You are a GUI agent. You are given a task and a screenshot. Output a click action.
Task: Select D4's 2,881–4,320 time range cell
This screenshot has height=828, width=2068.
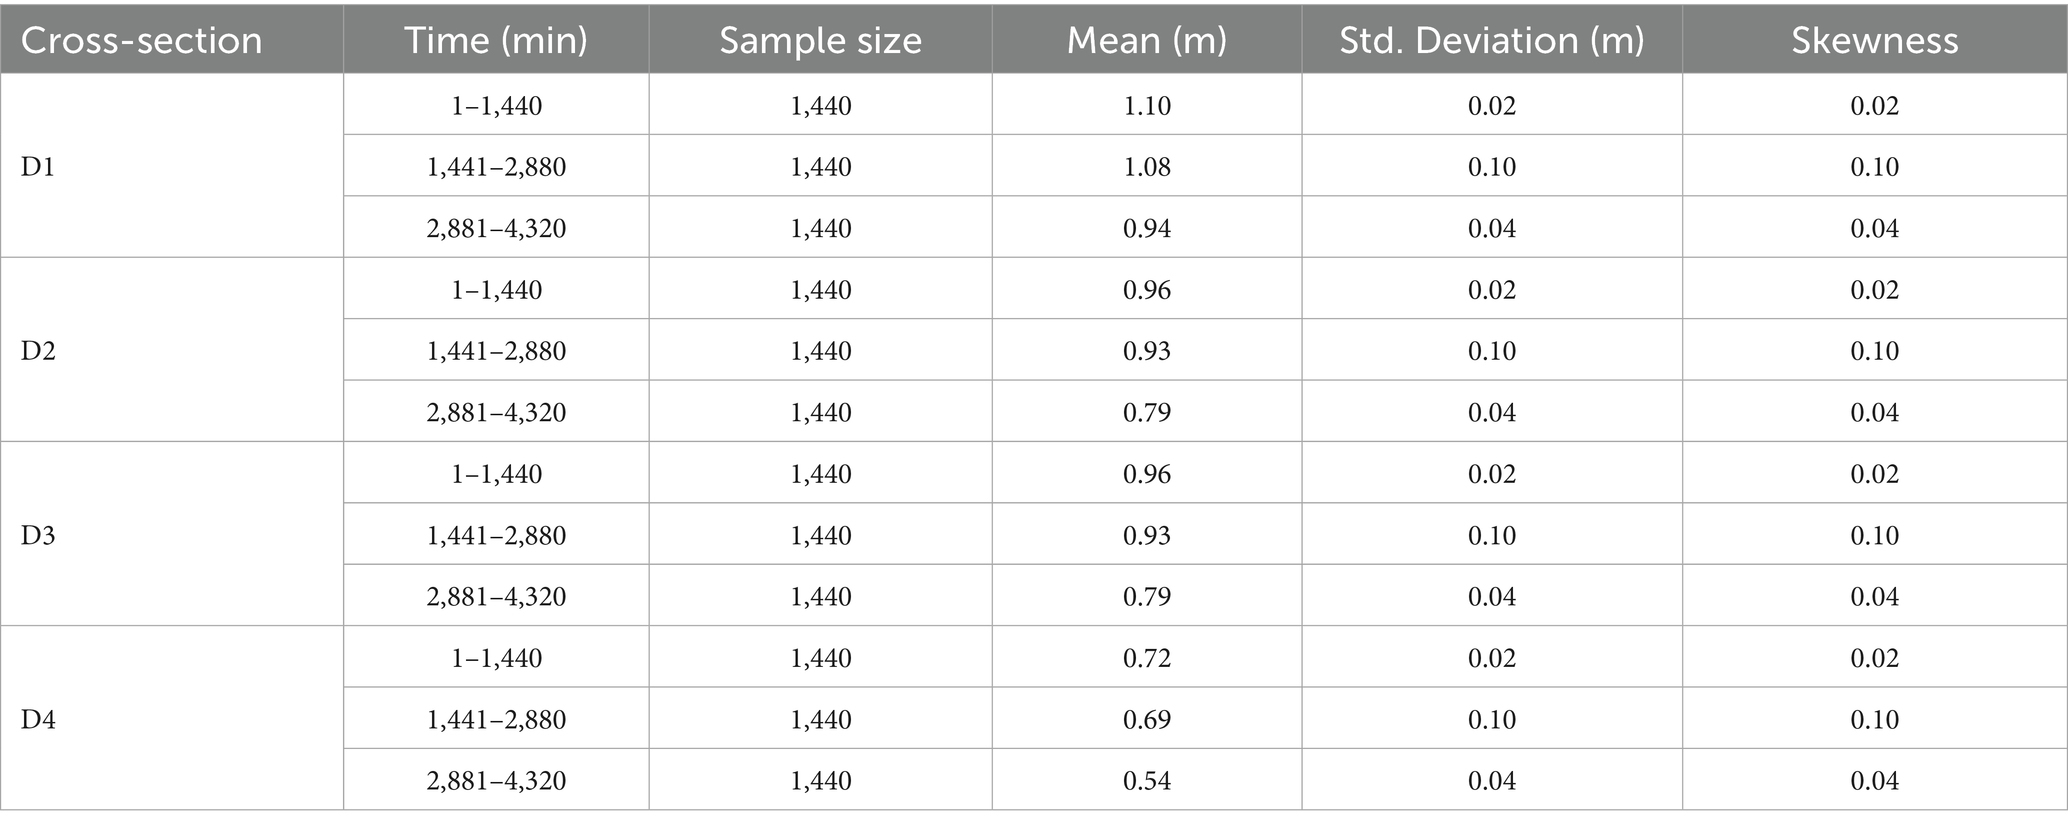point(496,780)
